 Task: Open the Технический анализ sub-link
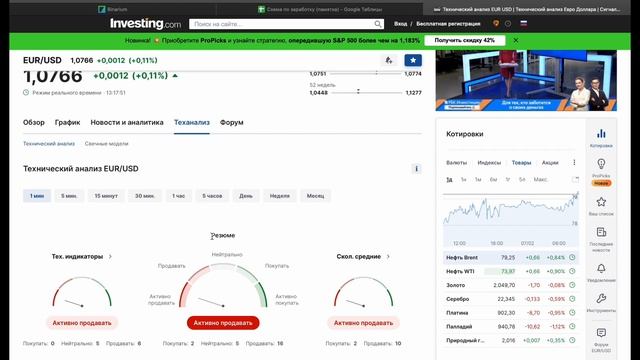point(49,144)
